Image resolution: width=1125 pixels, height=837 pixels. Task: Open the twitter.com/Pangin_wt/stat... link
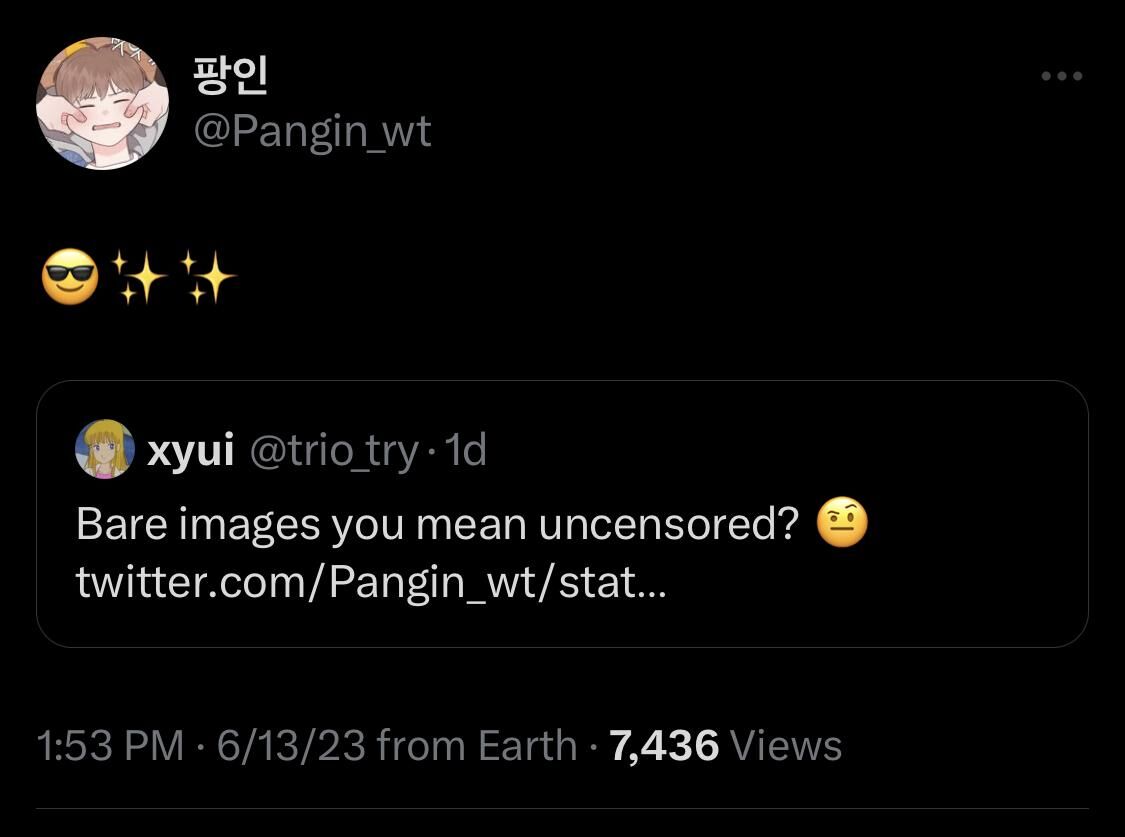(x=370, y=581)
